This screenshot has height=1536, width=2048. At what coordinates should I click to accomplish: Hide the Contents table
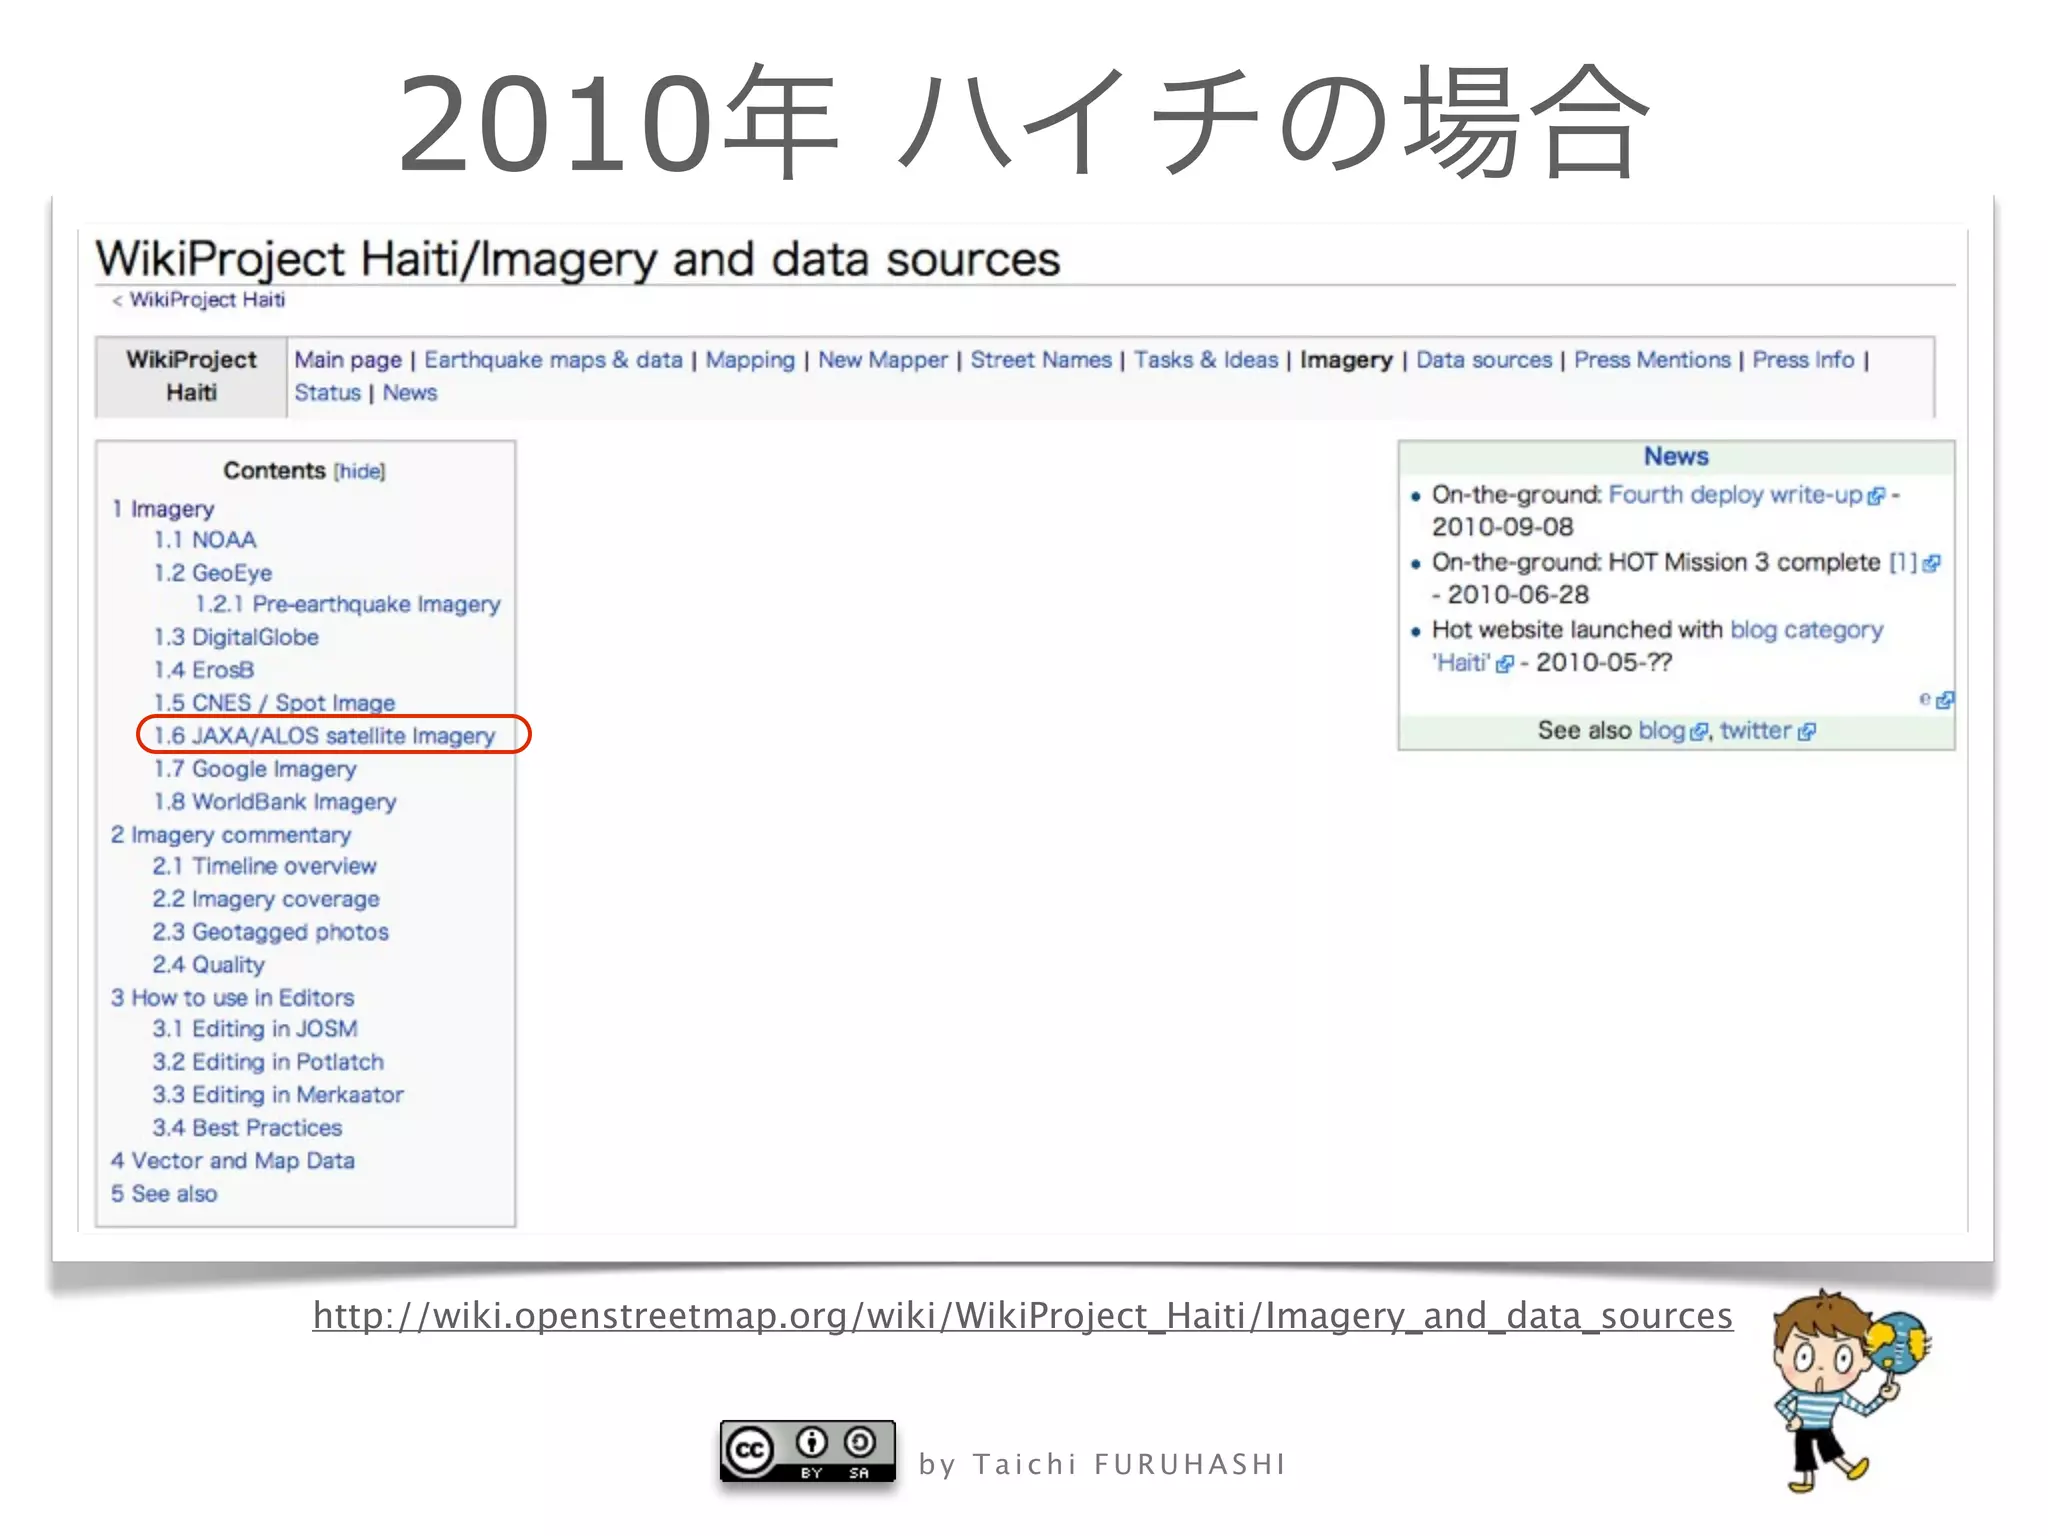pyautogui.click(x=359, y=471)
